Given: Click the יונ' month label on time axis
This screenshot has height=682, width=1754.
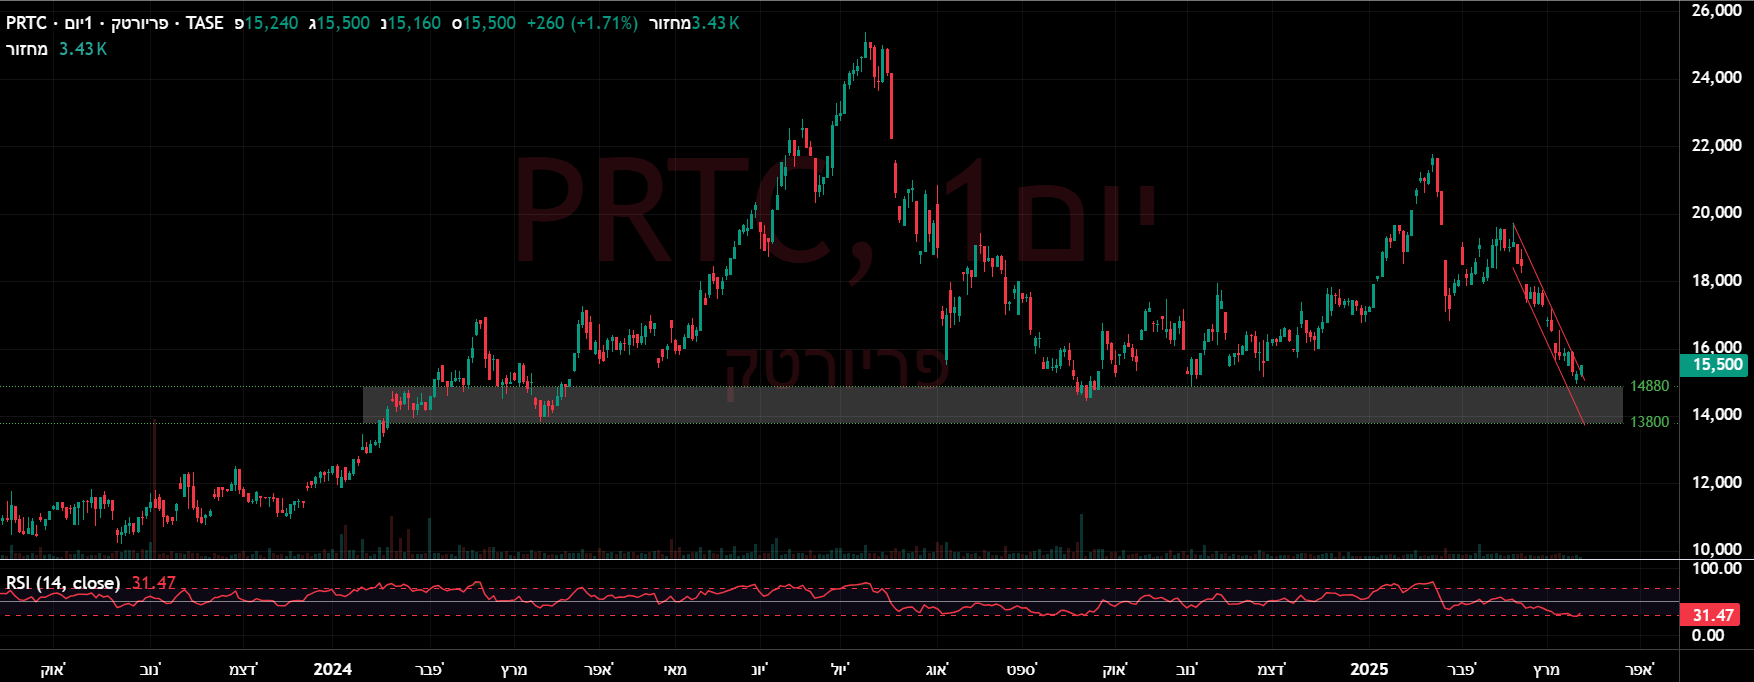Looking at the screenshot, I should pos(760,669).
